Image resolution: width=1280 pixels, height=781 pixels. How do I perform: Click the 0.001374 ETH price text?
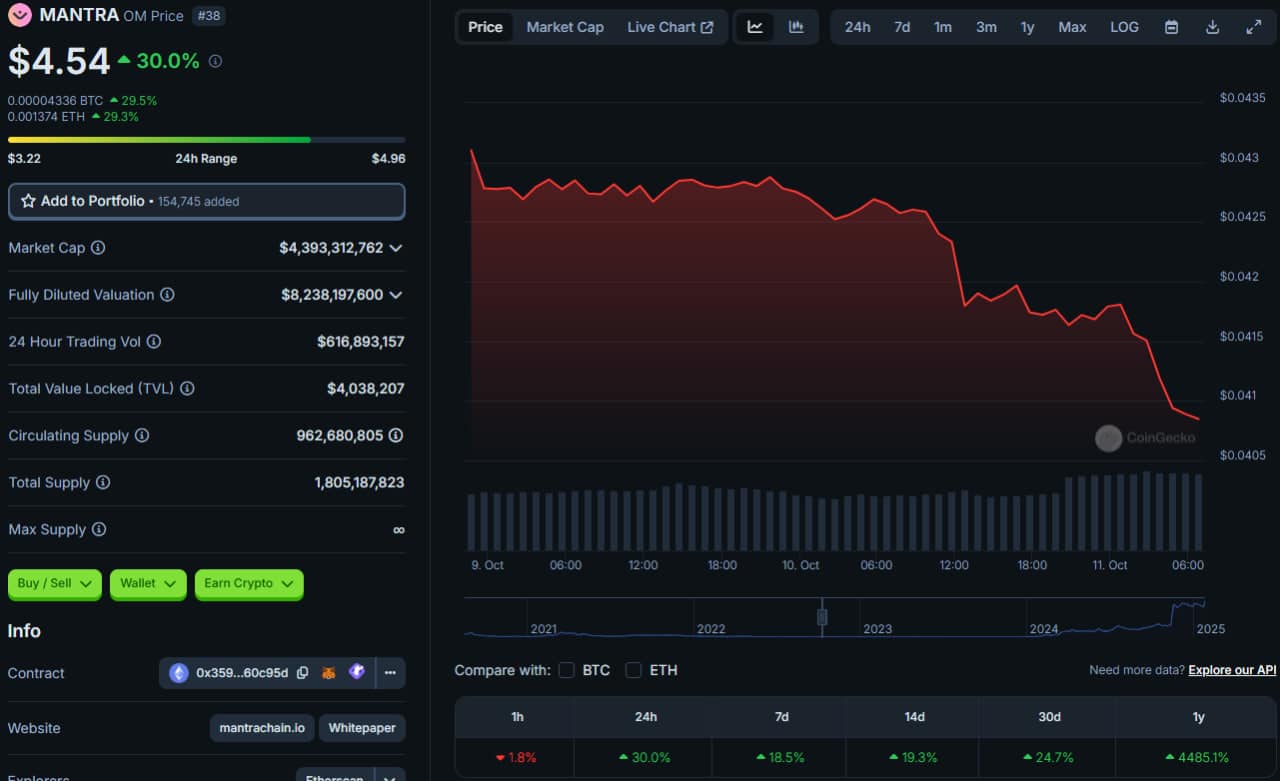click(x=46, y=117)
